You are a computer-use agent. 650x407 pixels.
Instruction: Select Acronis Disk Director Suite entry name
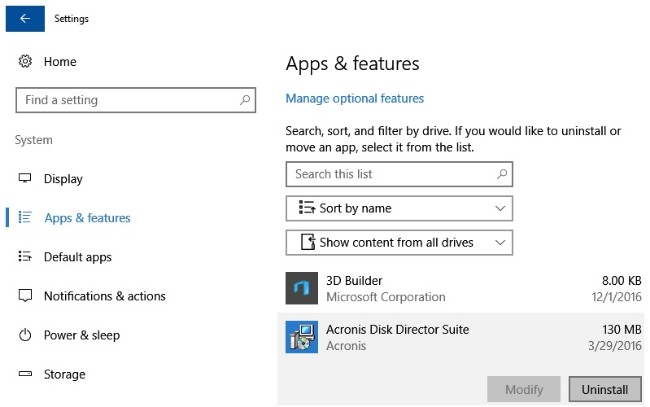pos(398,329)
